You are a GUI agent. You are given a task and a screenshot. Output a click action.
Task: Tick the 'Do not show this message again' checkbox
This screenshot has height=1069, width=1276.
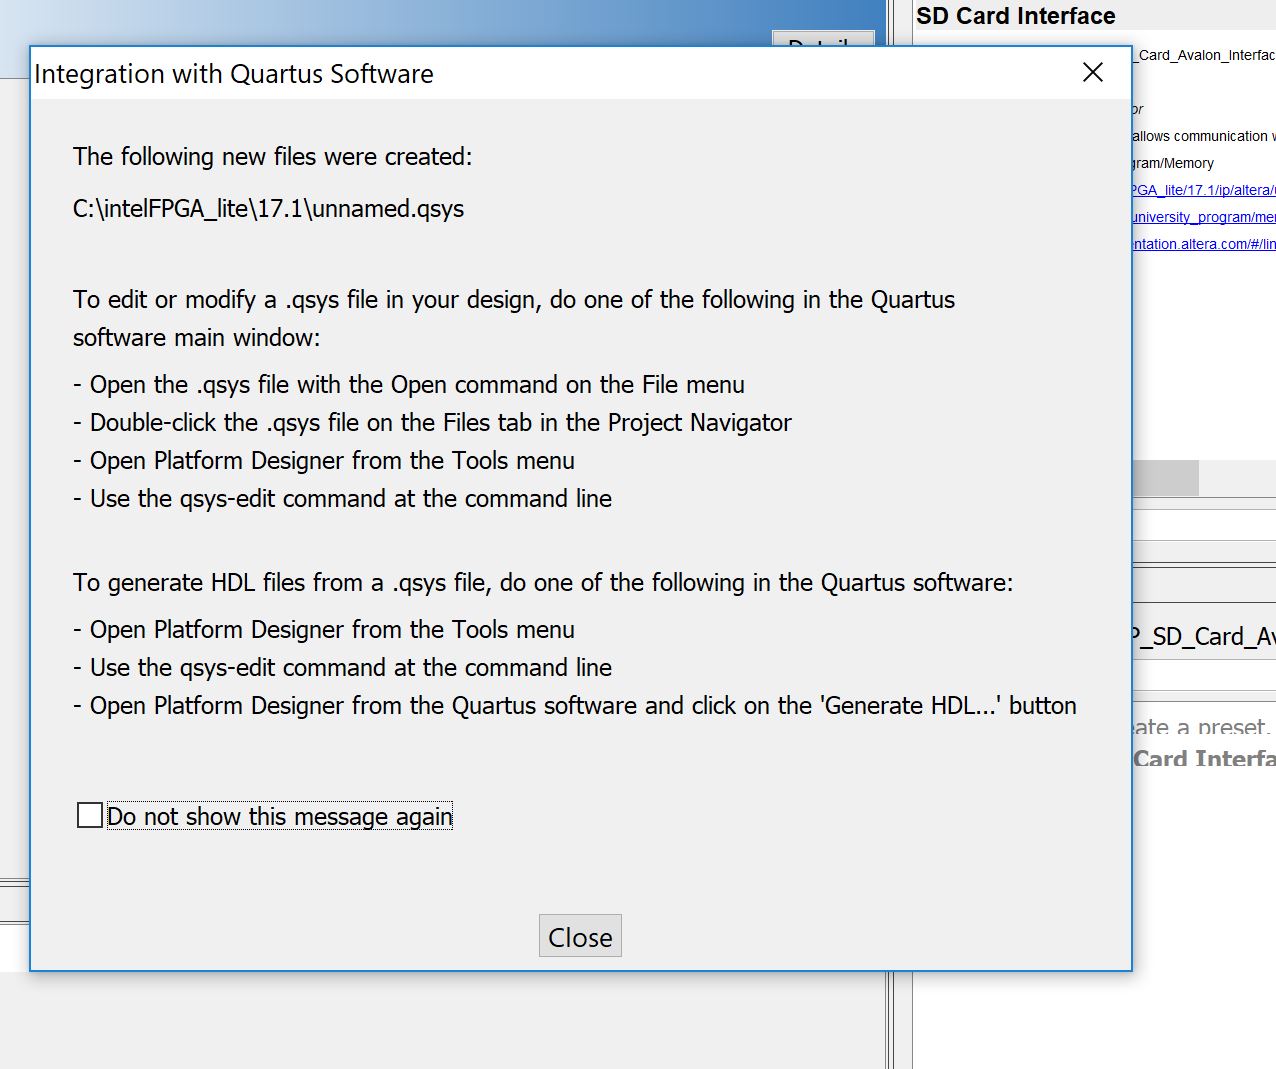(x=90, y=815)
